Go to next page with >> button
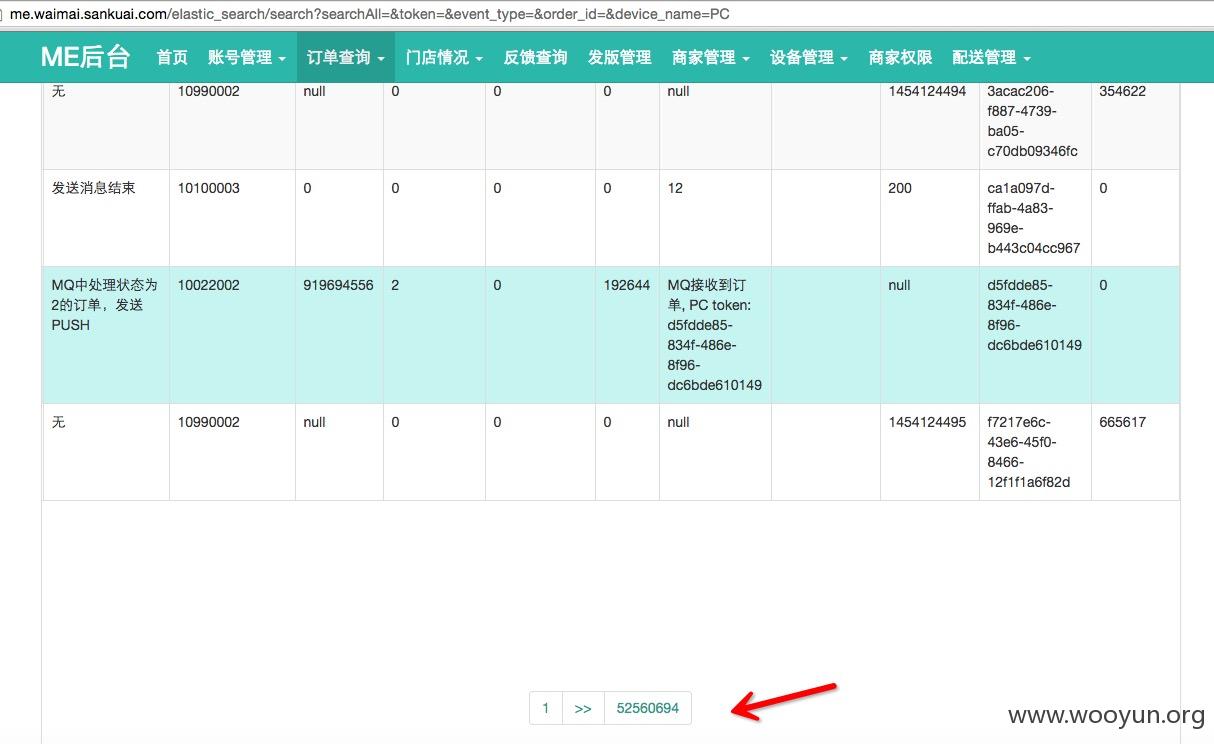Screen dimensions: 1214x744 [x=583, y=708]
